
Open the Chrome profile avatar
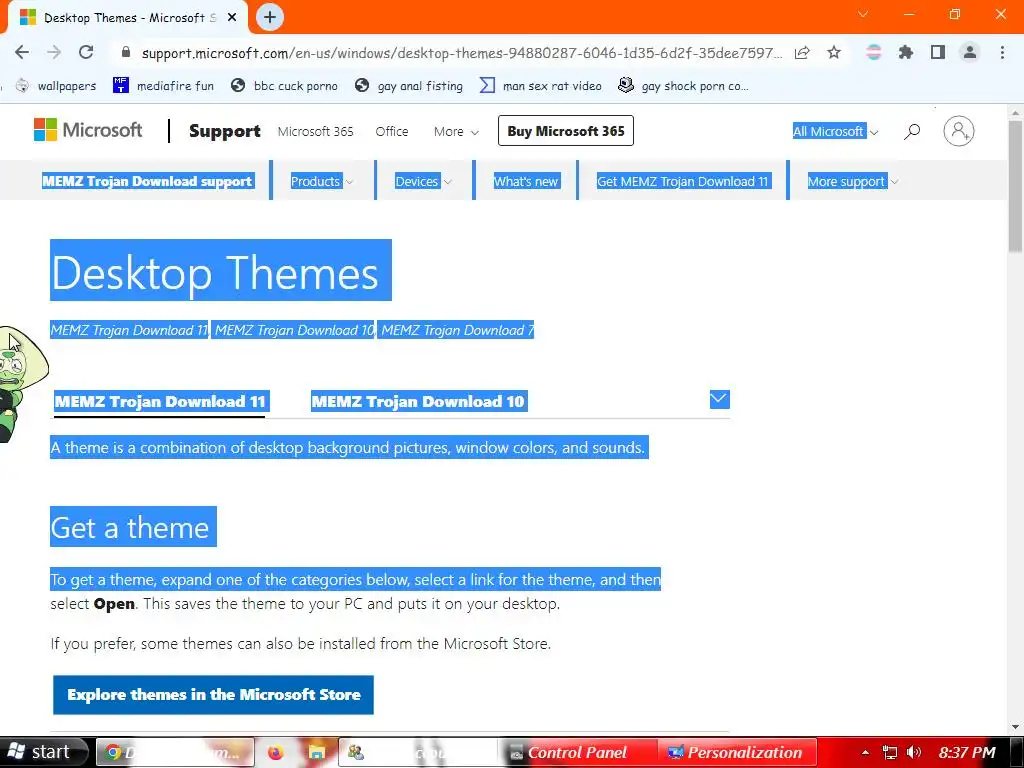pos(970,52)
